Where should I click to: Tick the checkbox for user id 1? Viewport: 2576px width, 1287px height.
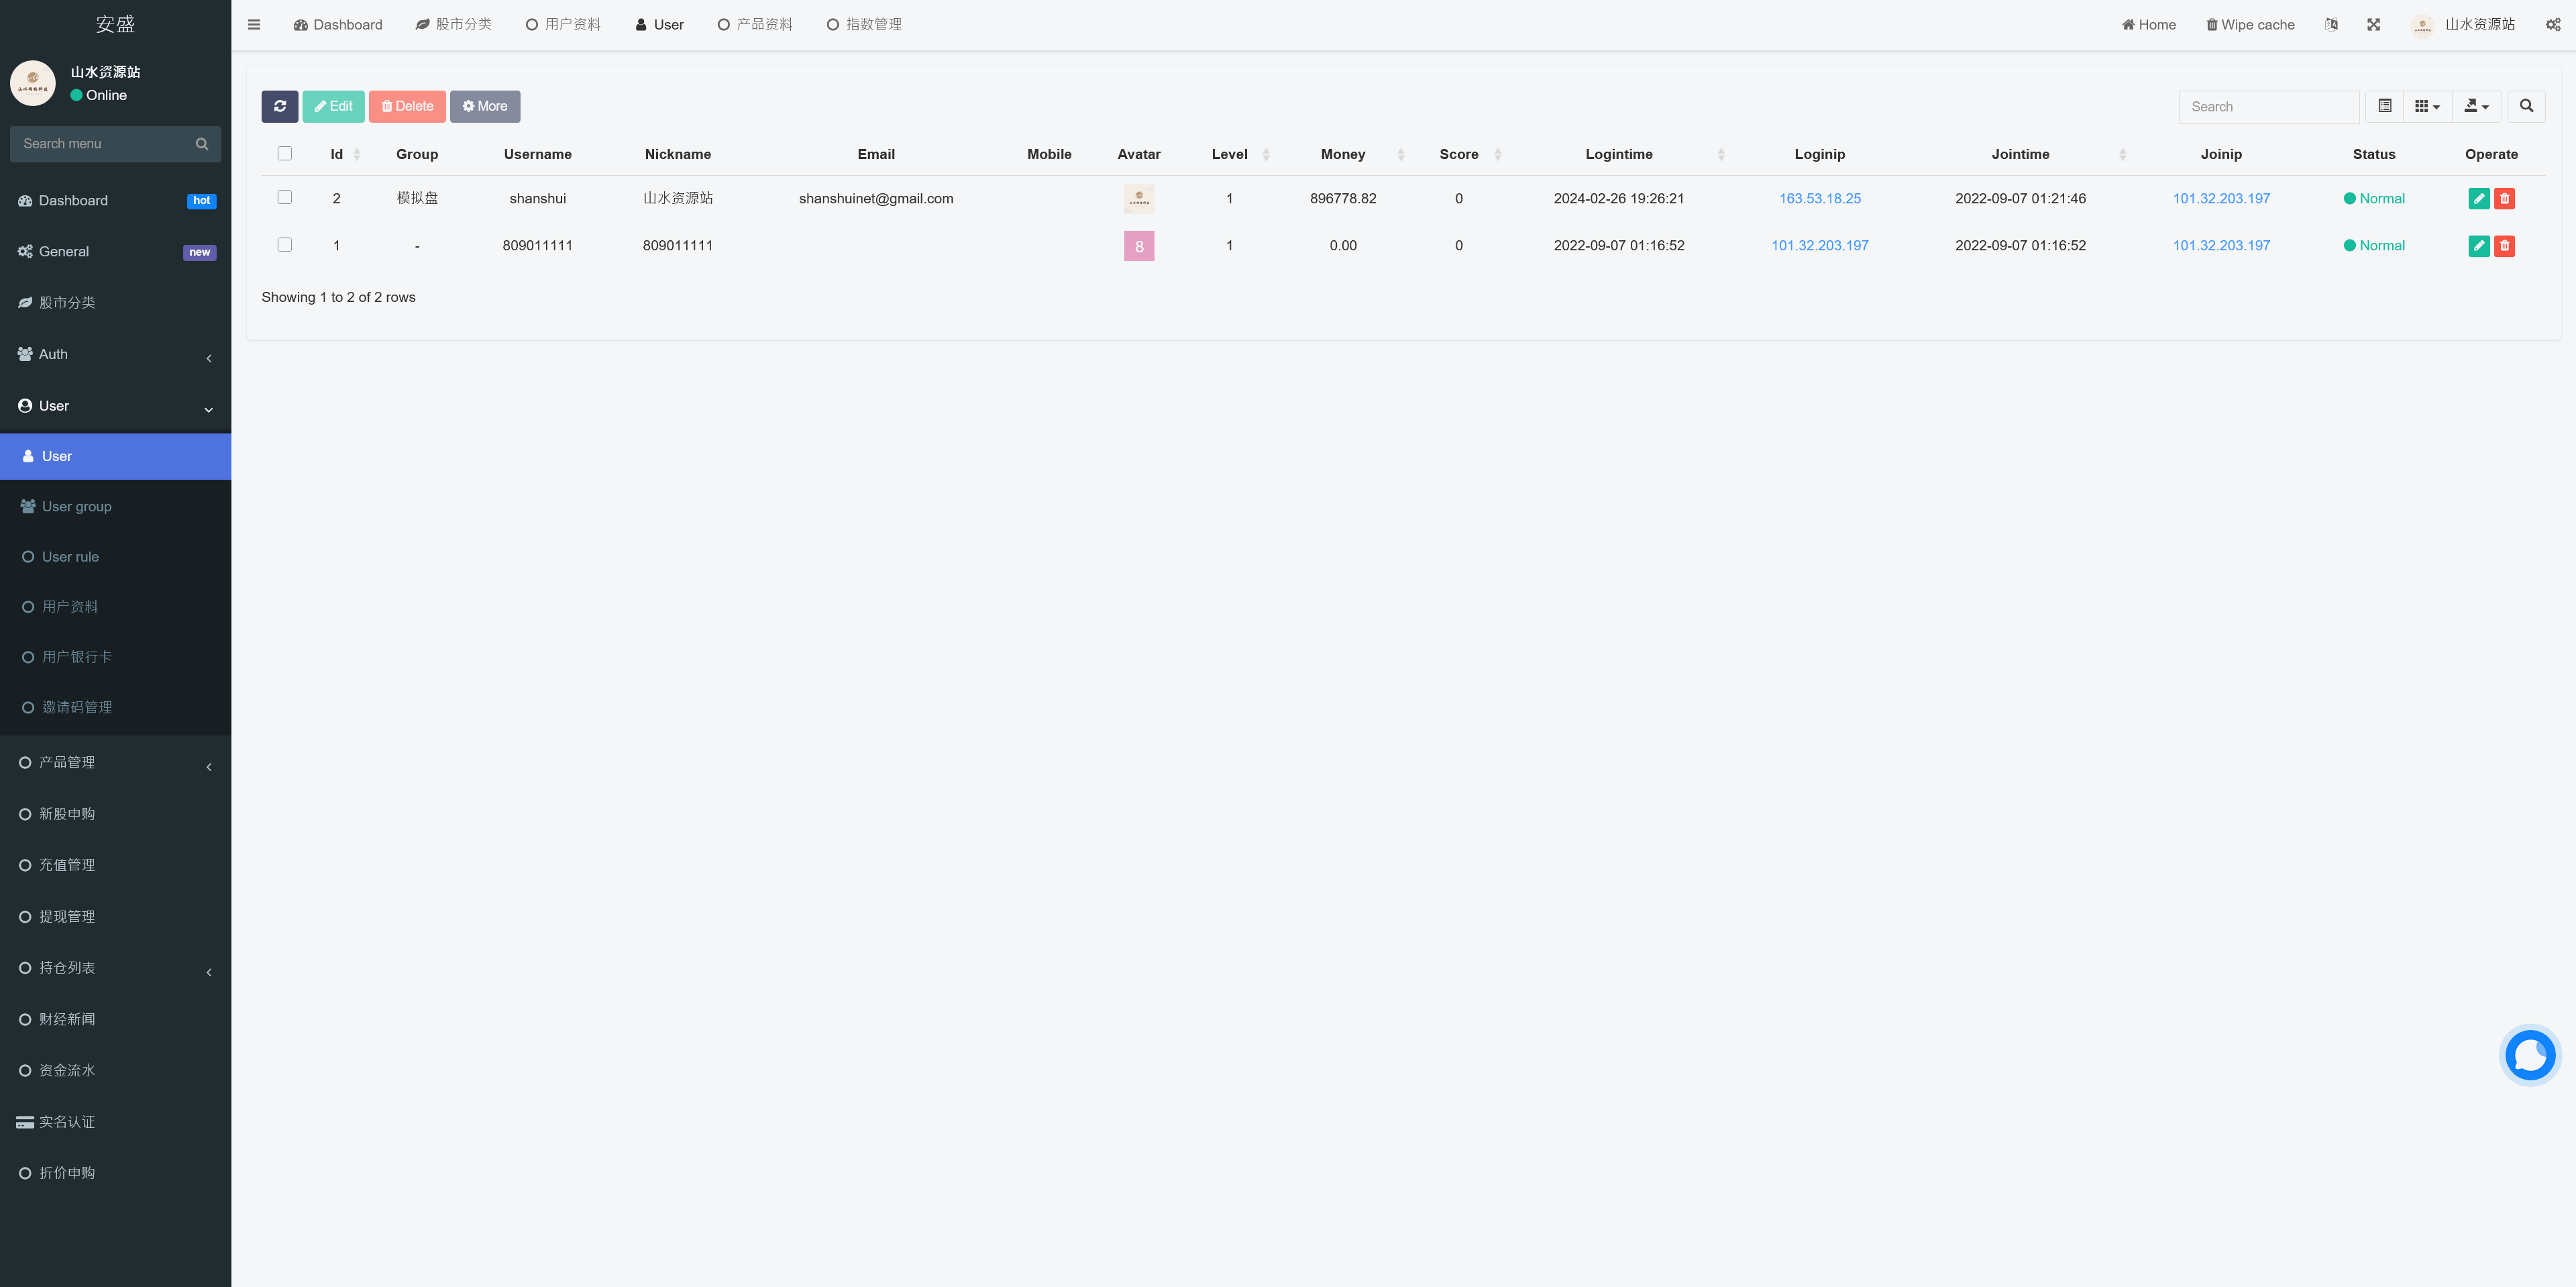pos(285,245)
